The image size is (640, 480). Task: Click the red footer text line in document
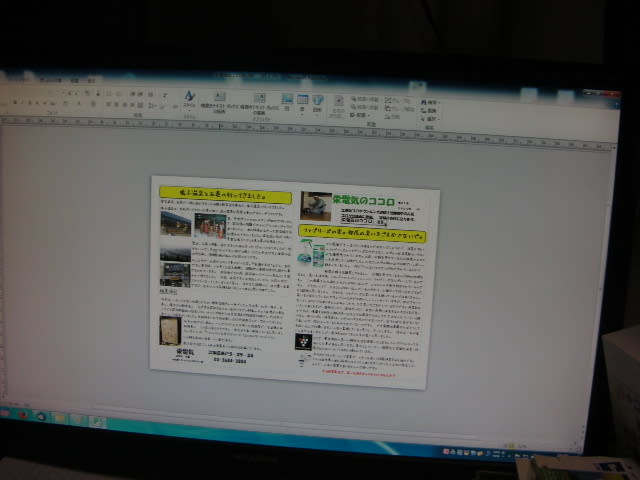point(358,373)
